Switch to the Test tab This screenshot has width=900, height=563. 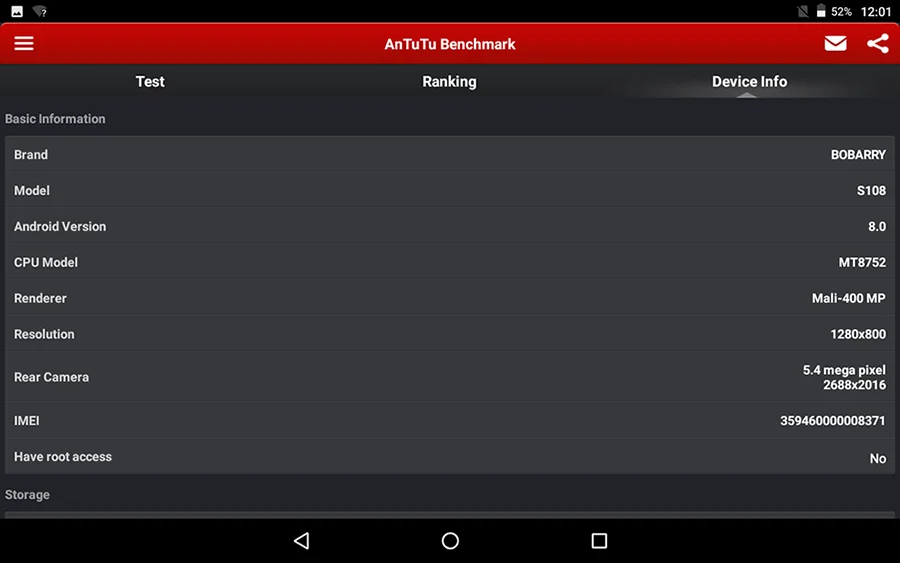pos(150,81)
